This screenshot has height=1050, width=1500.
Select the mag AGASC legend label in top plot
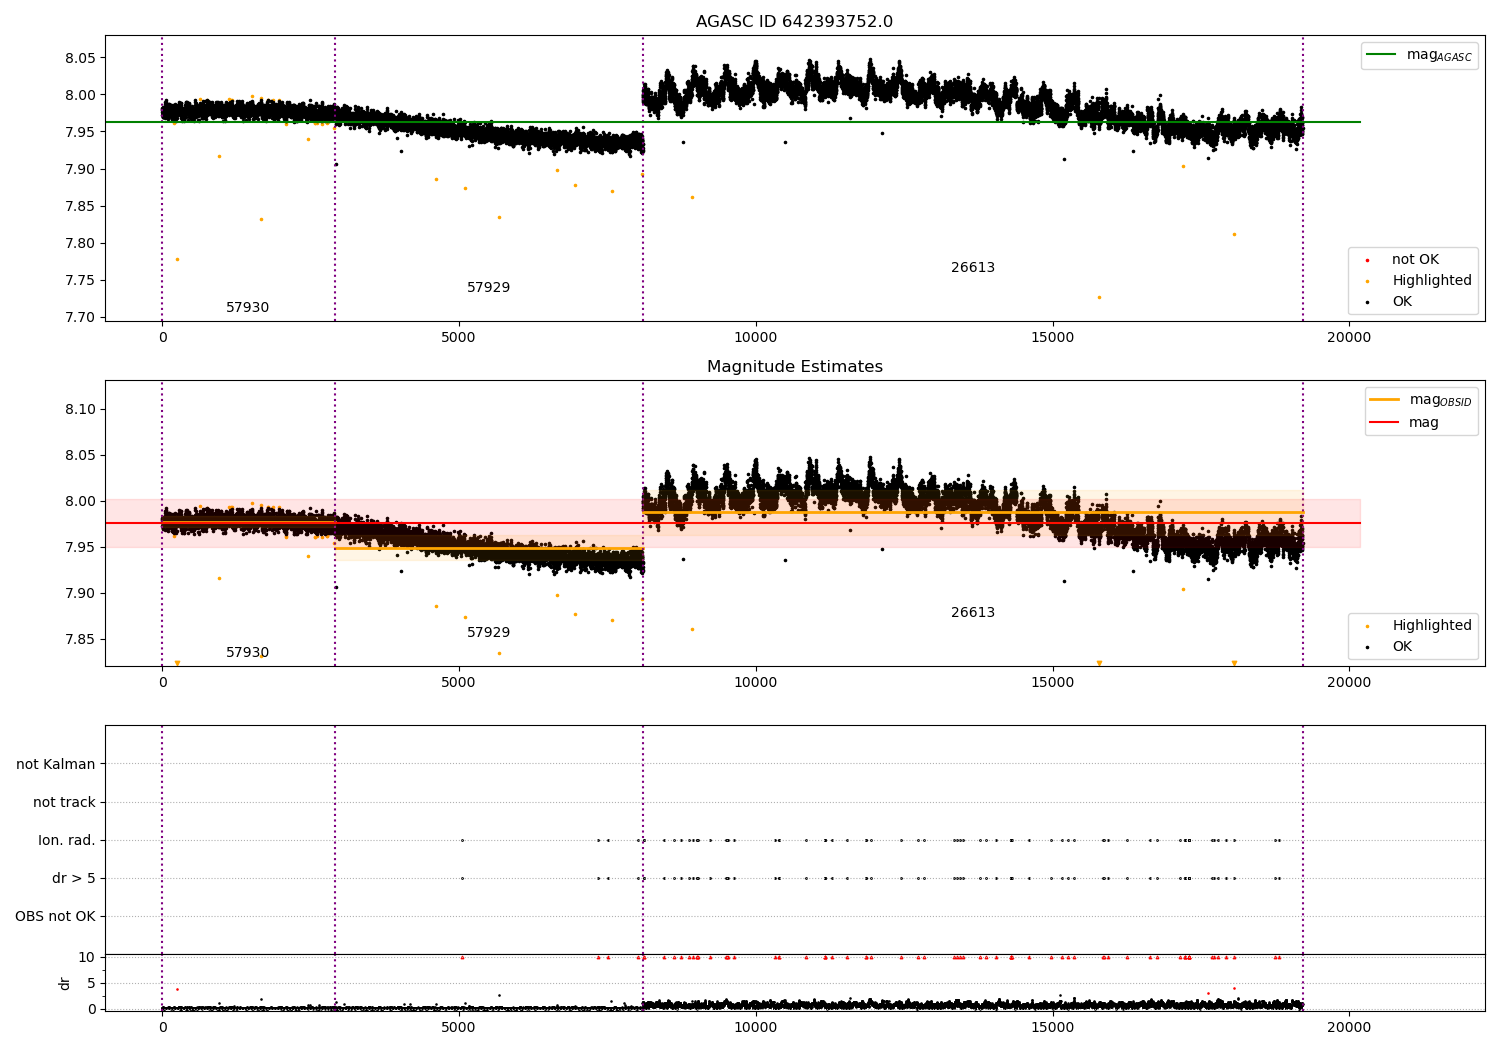click(1439, 55)
